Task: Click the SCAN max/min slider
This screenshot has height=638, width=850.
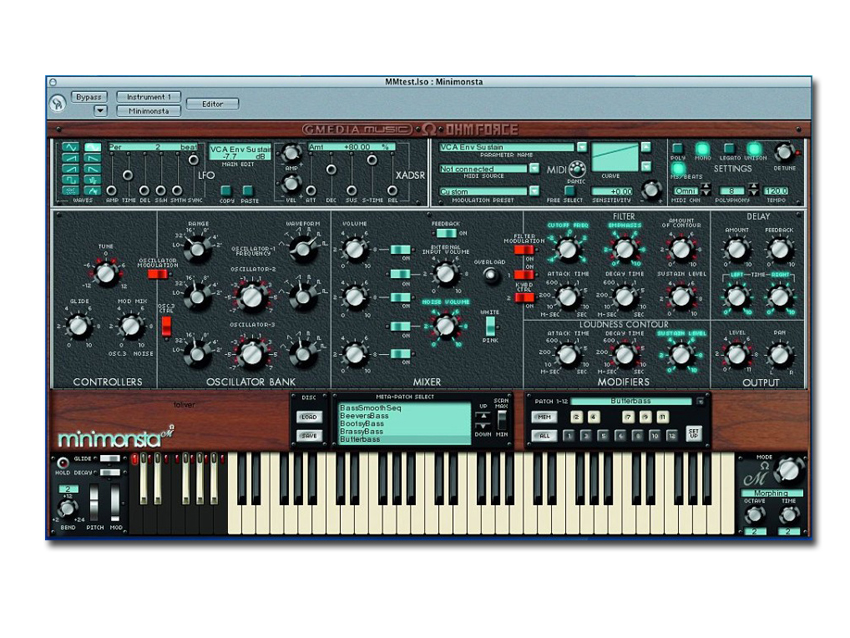Action: (x=502, y=420)
